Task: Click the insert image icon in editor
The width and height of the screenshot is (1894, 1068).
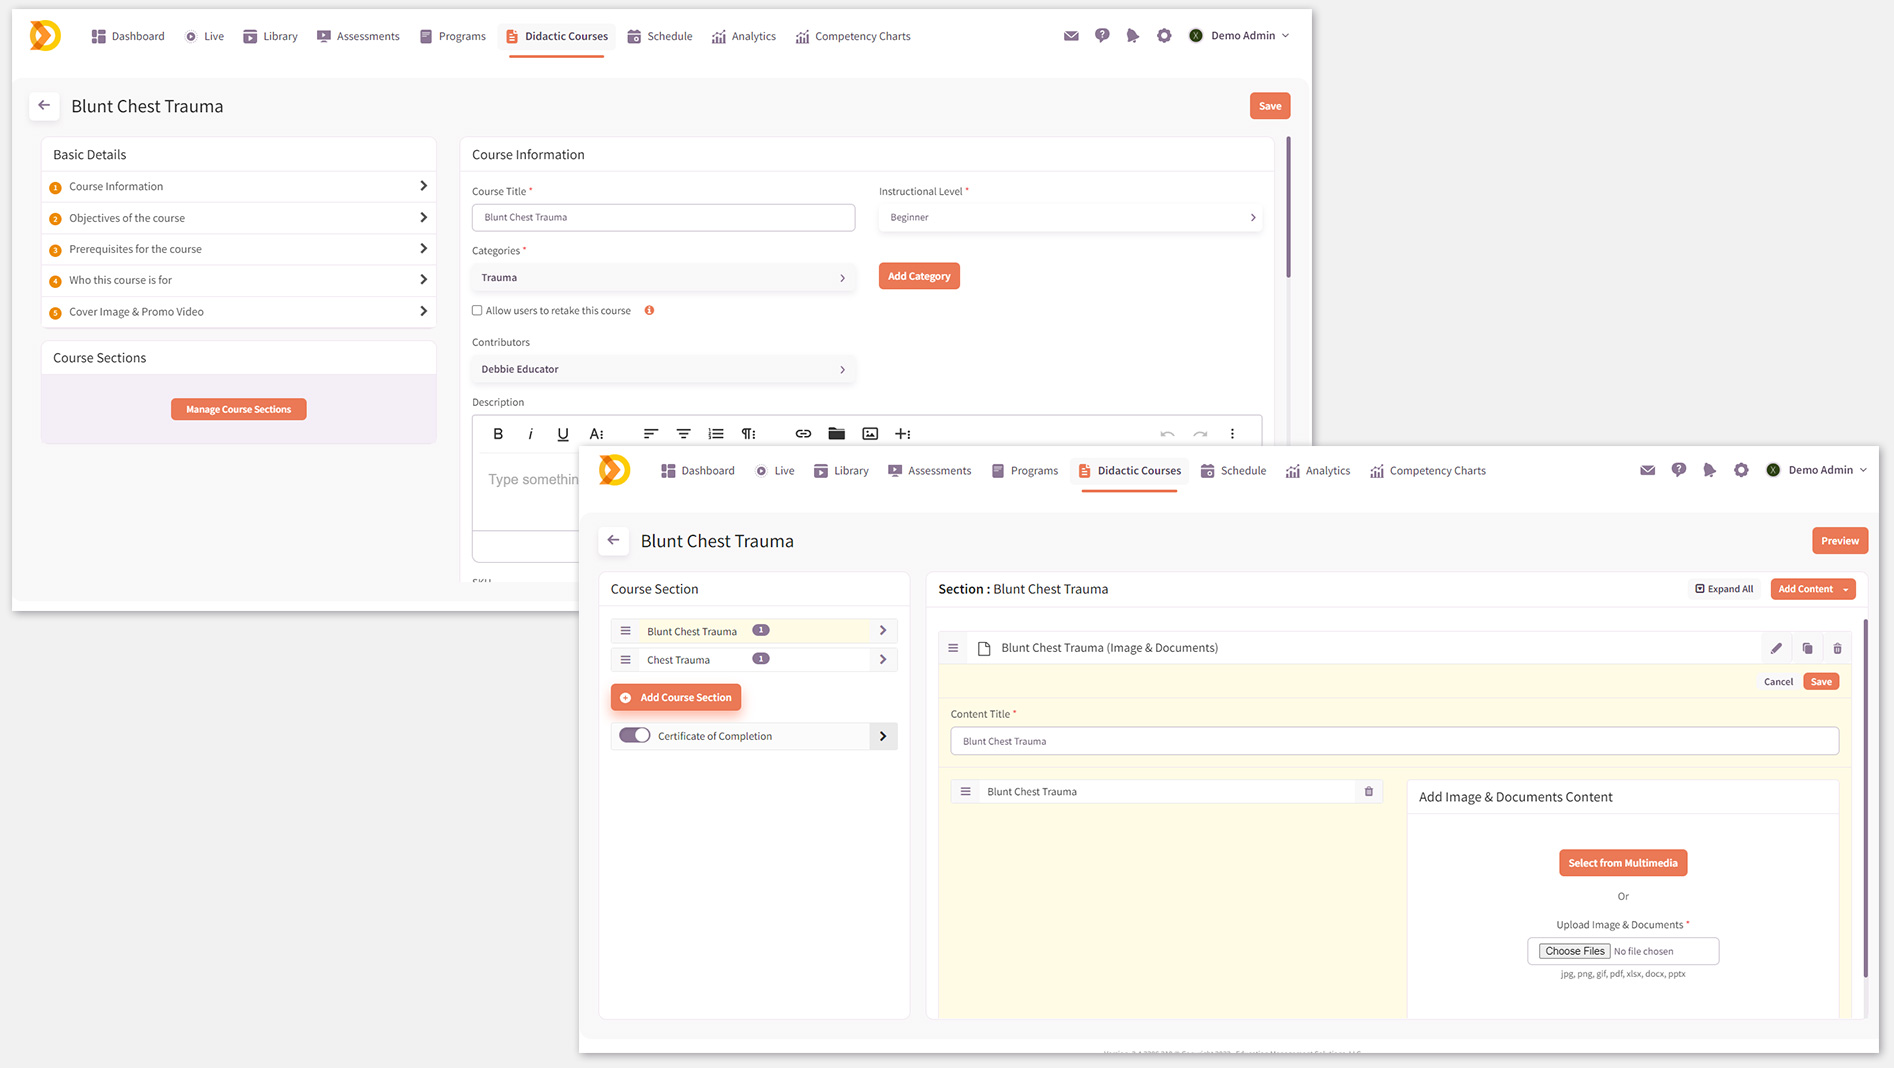Action: pyautogui.click(x=870, y=434)
